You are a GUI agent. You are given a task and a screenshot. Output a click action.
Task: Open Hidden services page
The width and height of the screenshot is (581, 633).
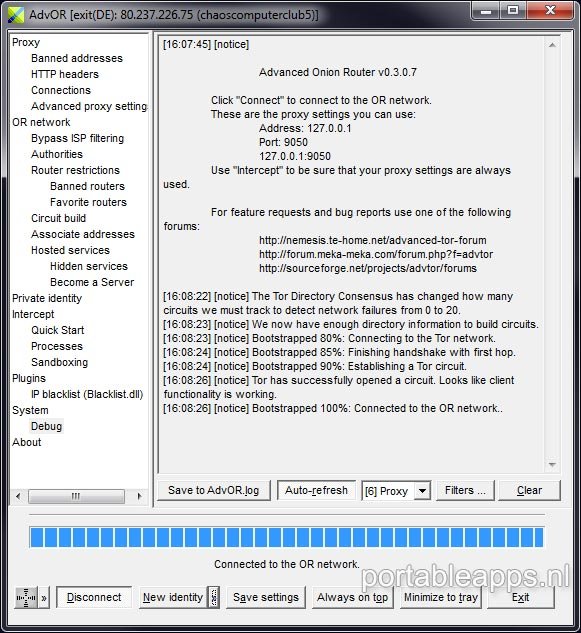click(x=88, y=266)
